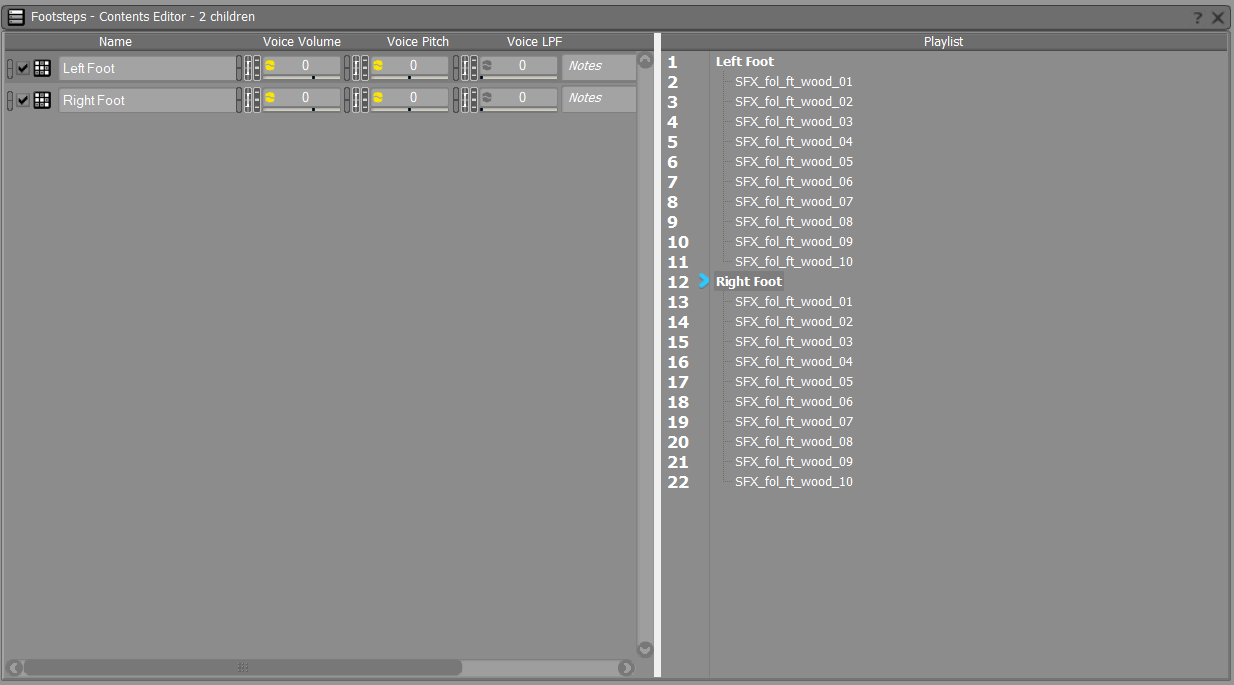Select Left Foot group in Playlist
Viewport: 1234px width, 685px height.
(745, 62)
